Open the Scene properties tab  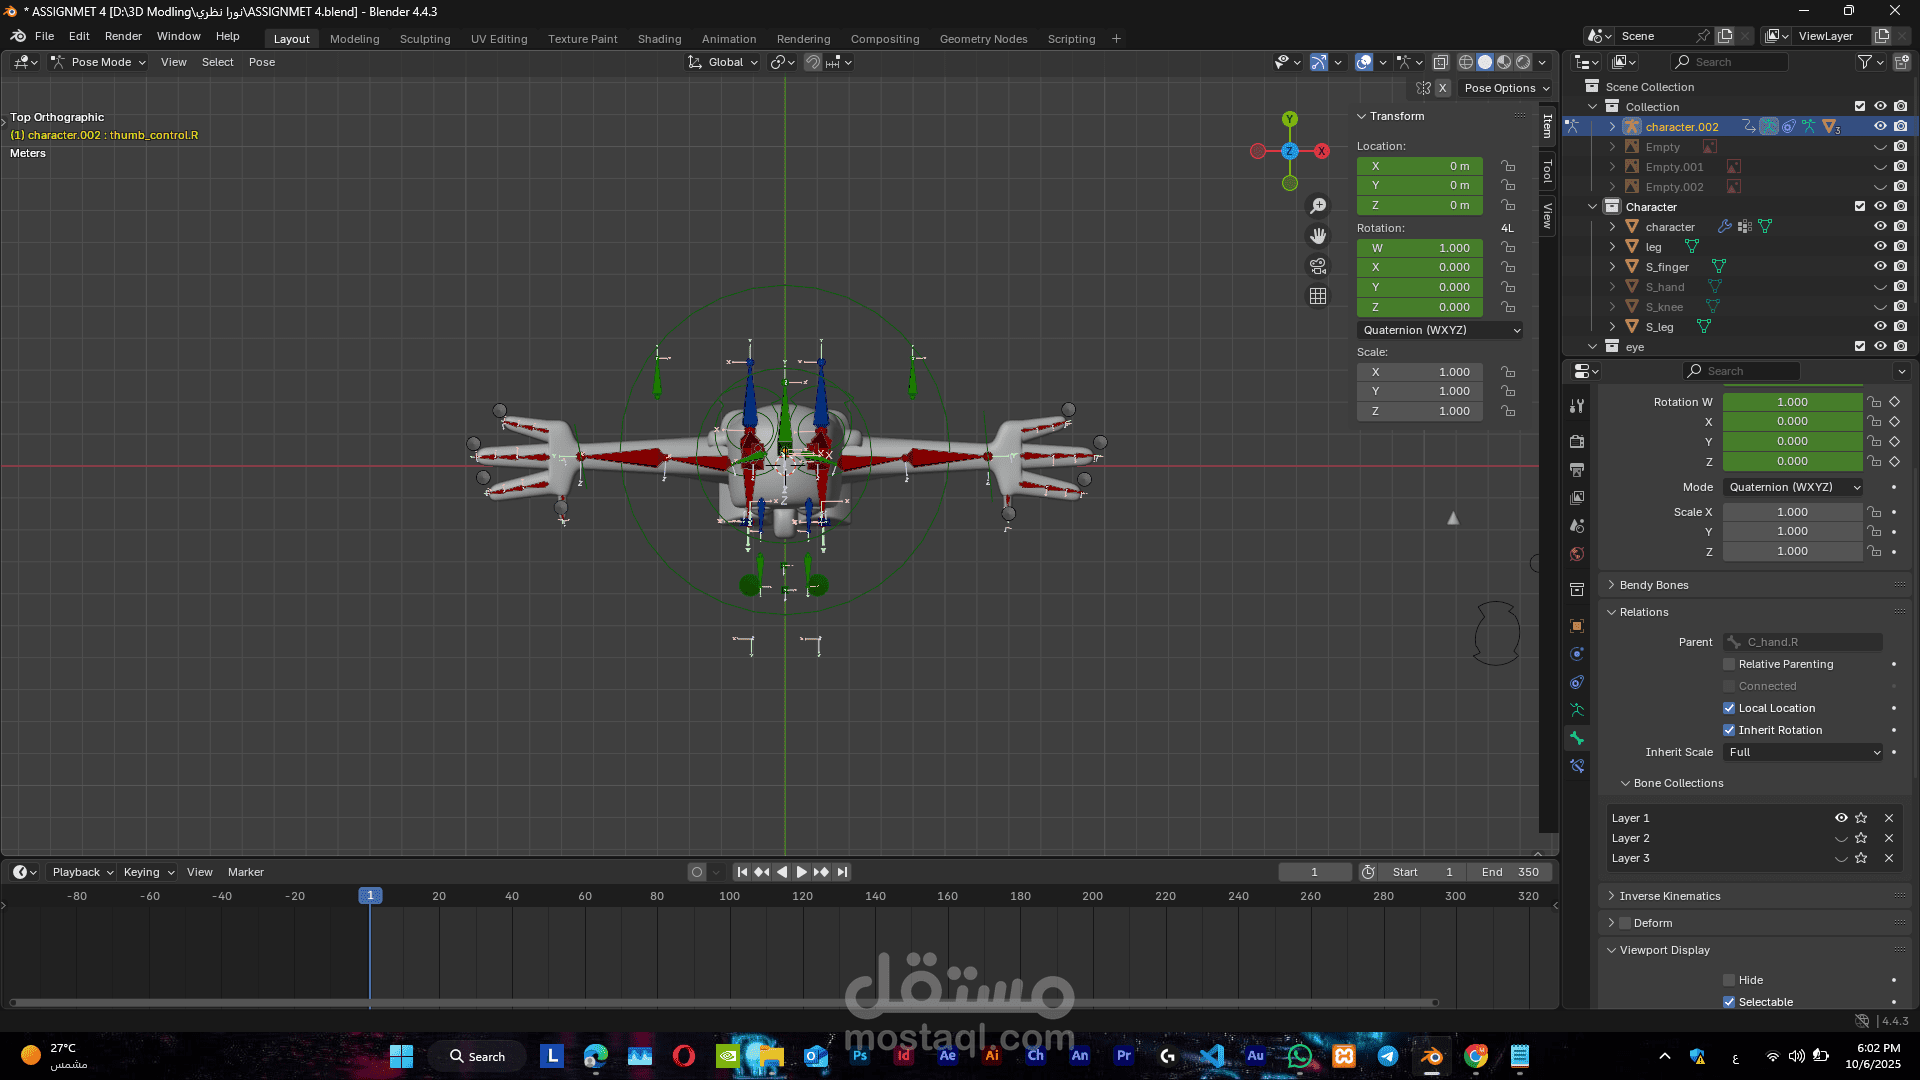coord(1577,525)
